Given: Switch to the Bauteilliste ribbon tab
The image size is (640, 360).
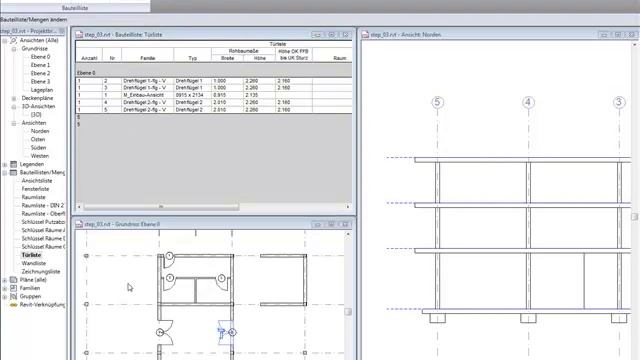Looking at the screenshot, I should coord(75,8).
